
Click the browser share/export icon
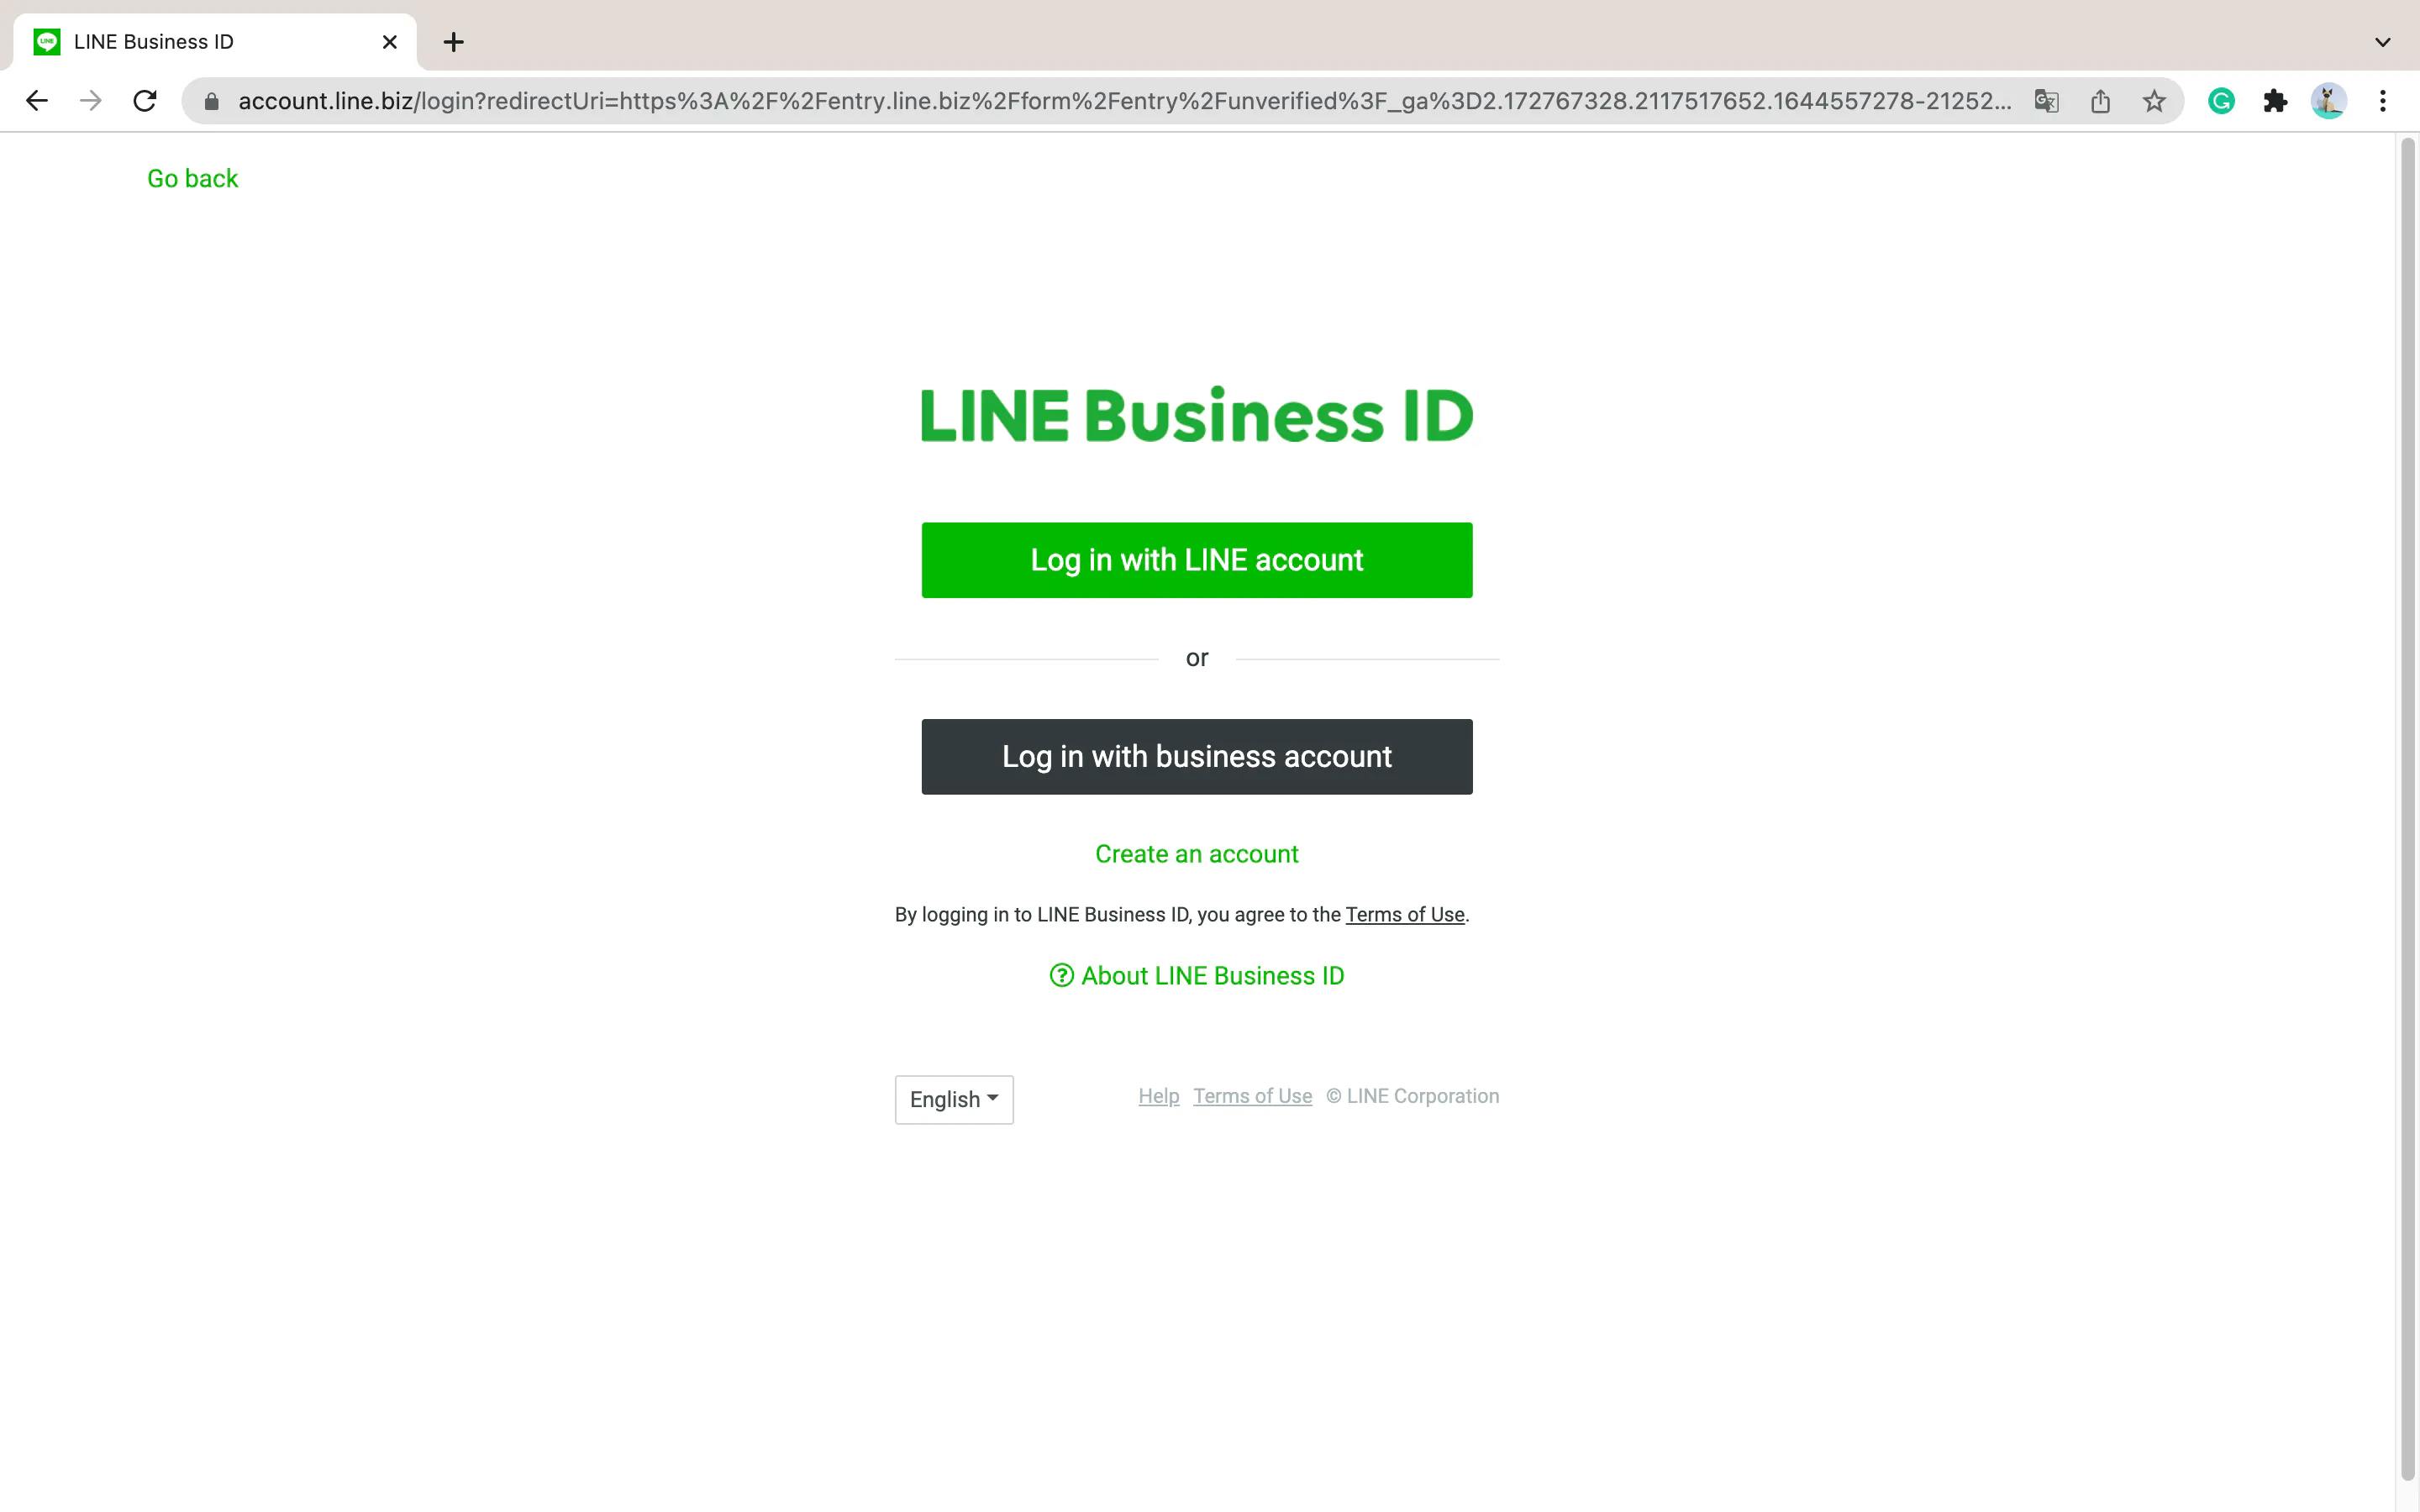click(2103, 101)
